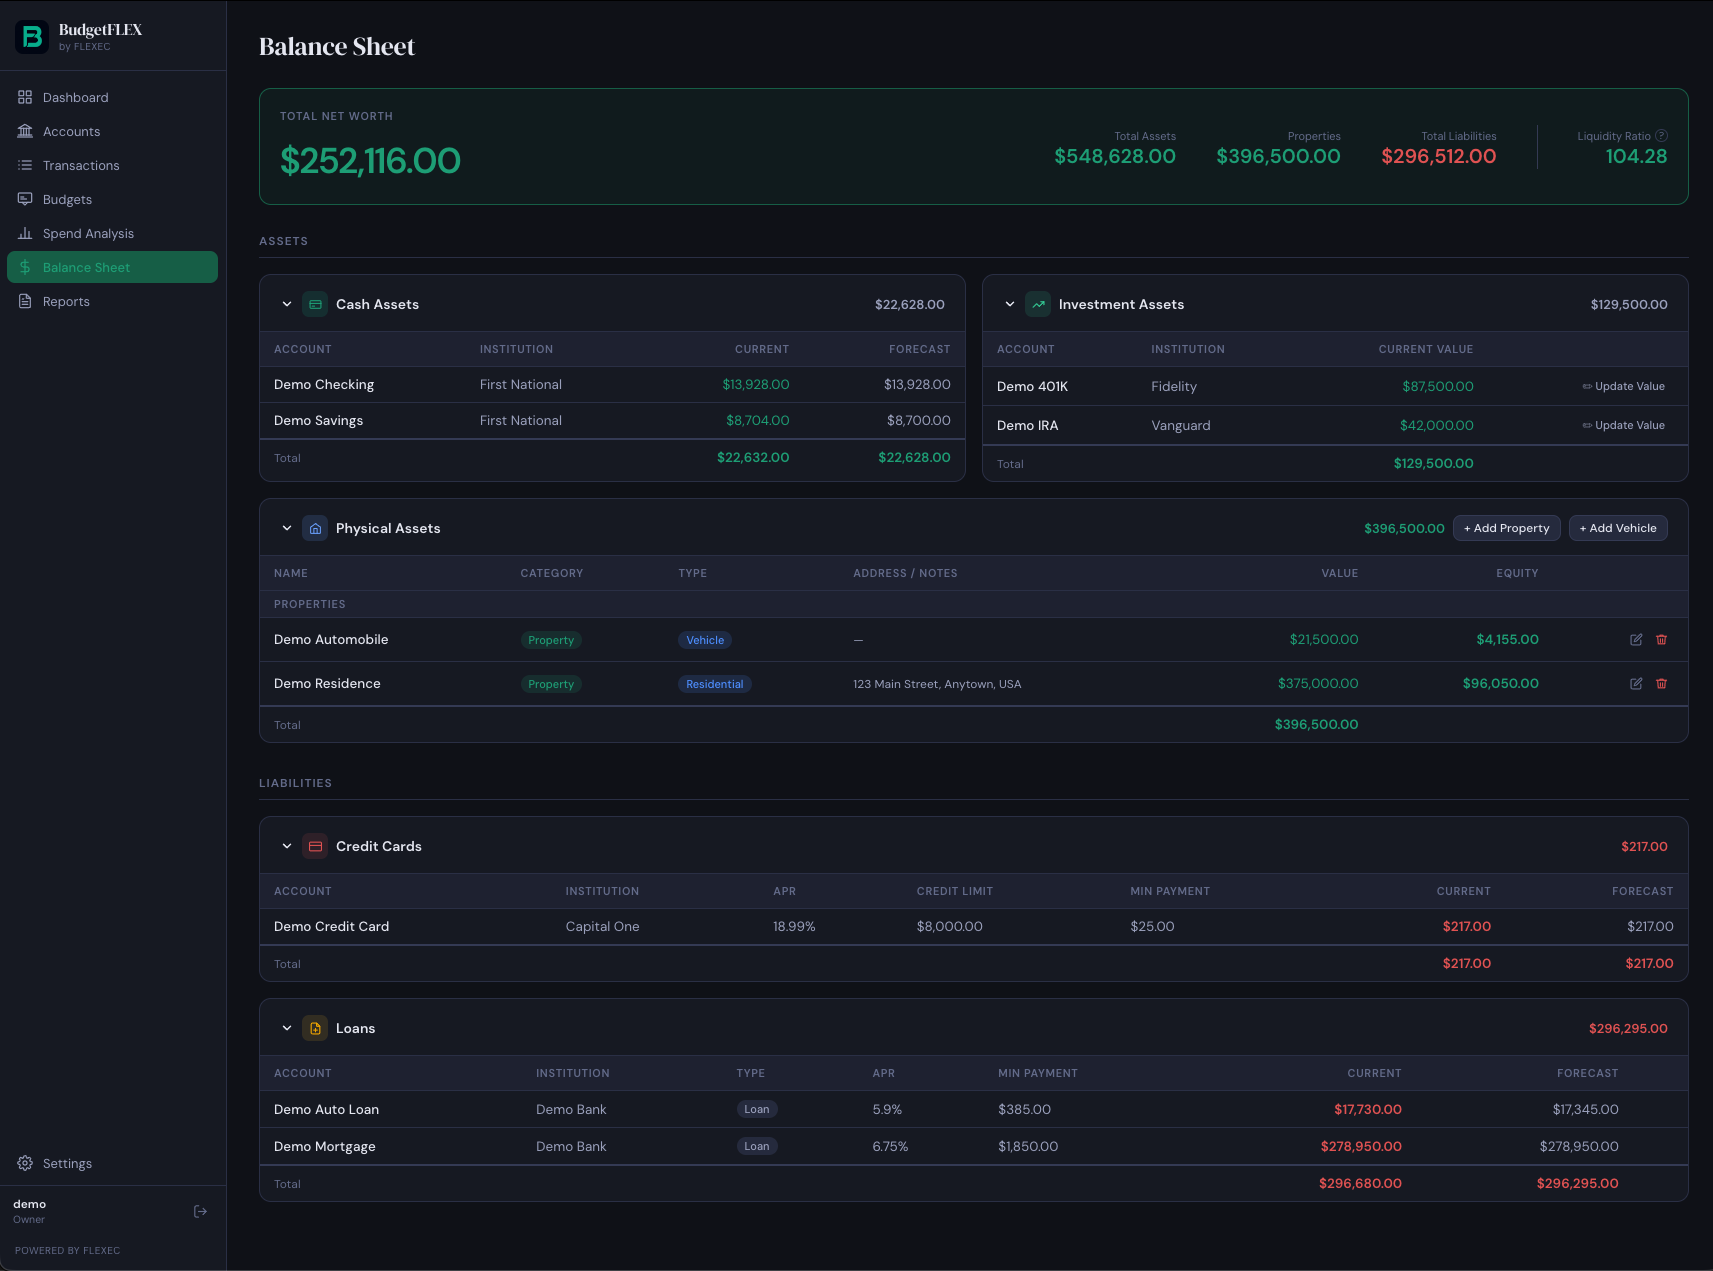The width and height of the screenshot is (1713, 1271).
Task: Open Dashboard from the sidebar
Action: coord(112,97)
